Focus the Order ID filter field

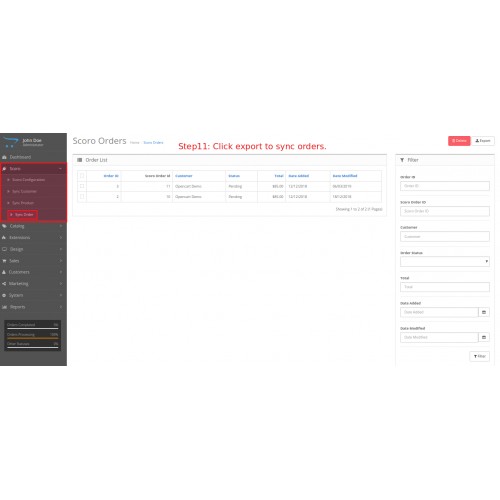coord(445,186)
